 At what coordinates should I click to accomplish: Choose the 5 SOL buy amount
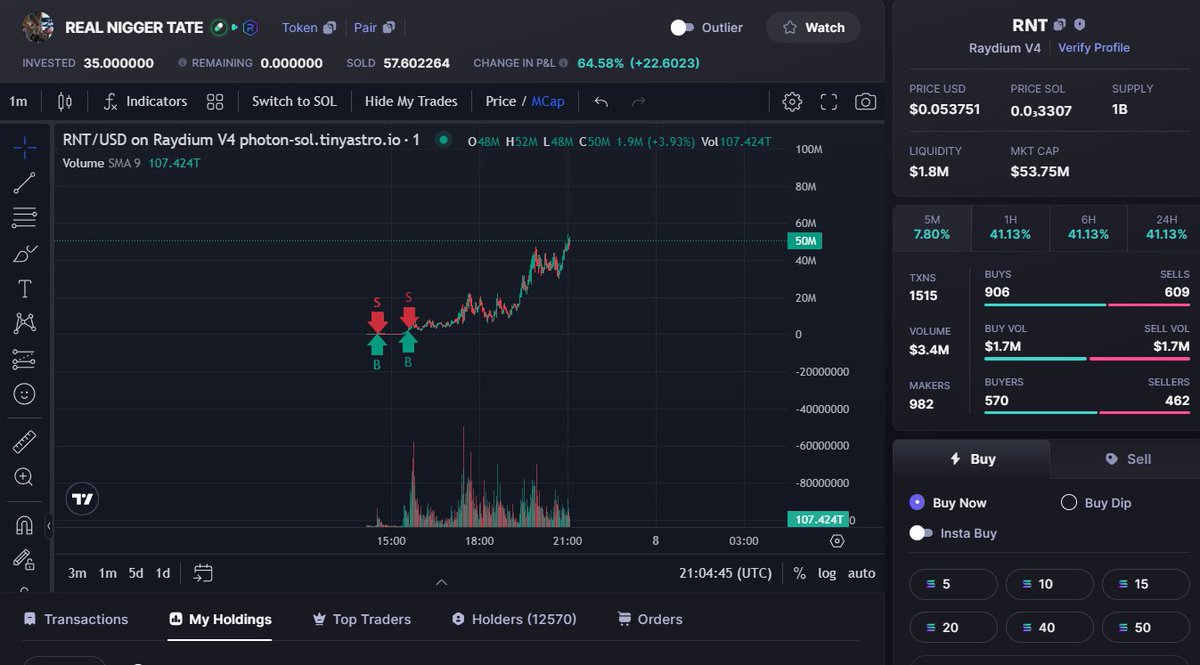click(x=953, y=584)
